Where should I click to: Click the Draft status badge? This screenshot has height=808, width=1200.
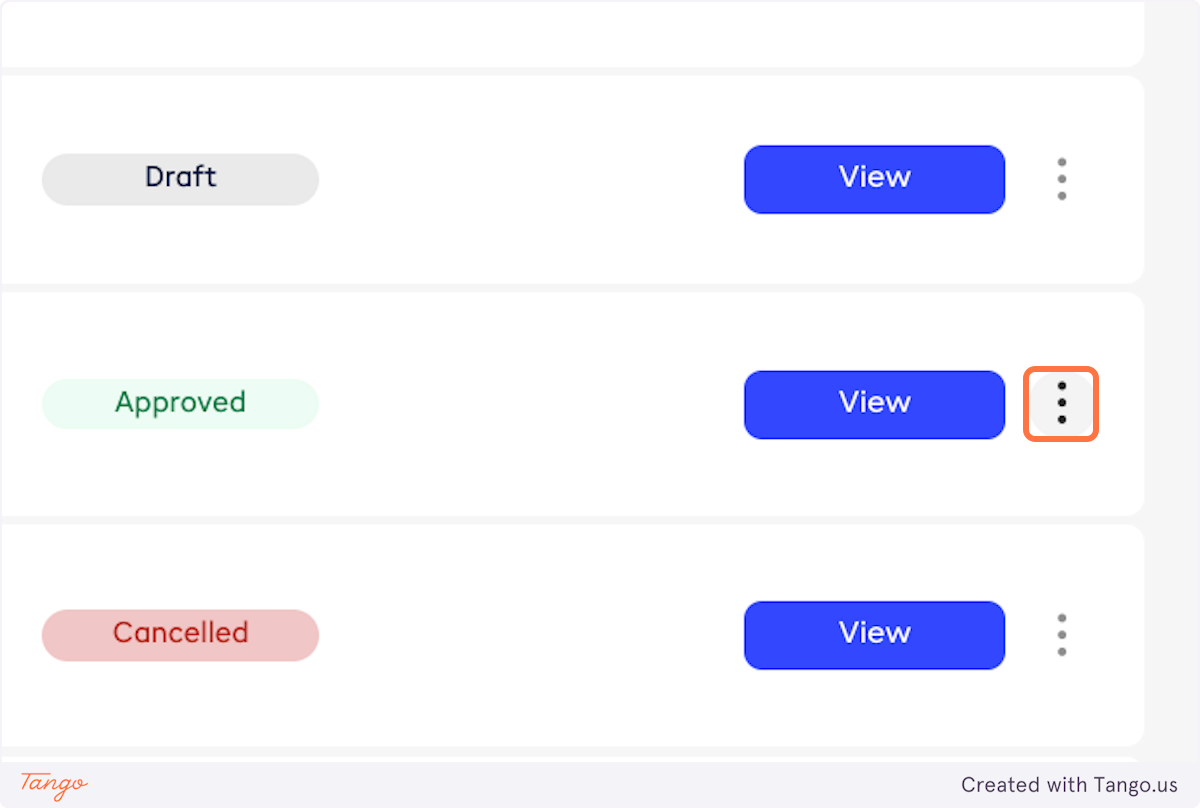click(x=180, y=179)
